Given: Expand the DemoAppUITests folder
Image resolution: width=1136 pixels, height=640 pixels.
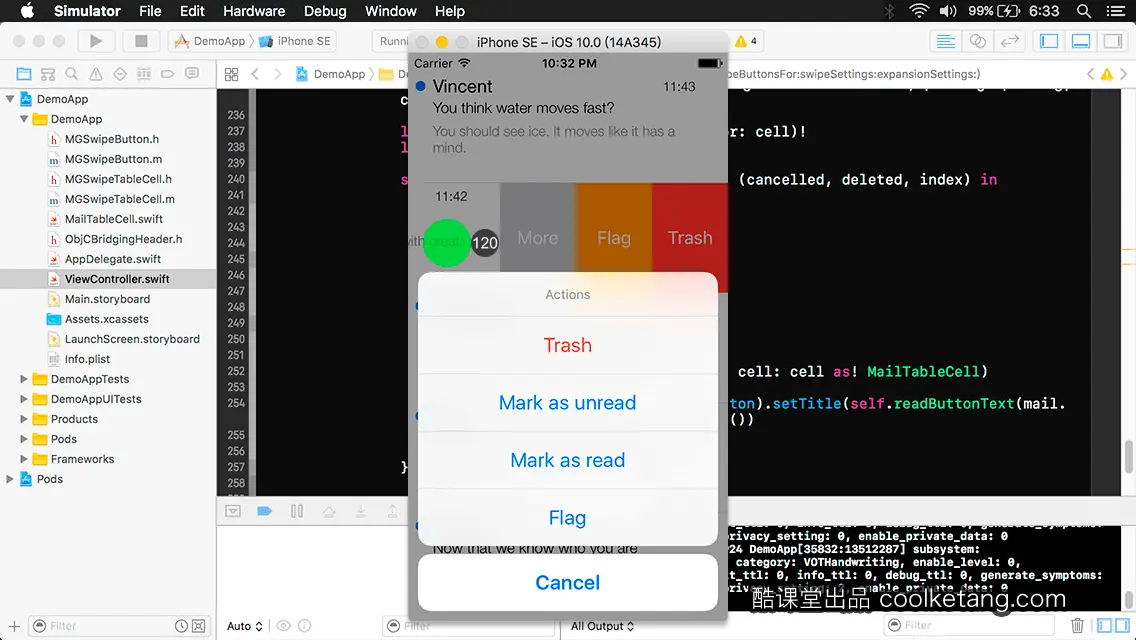Looking at the screenshot, I should pyautogui.click(x=24, y=399).
